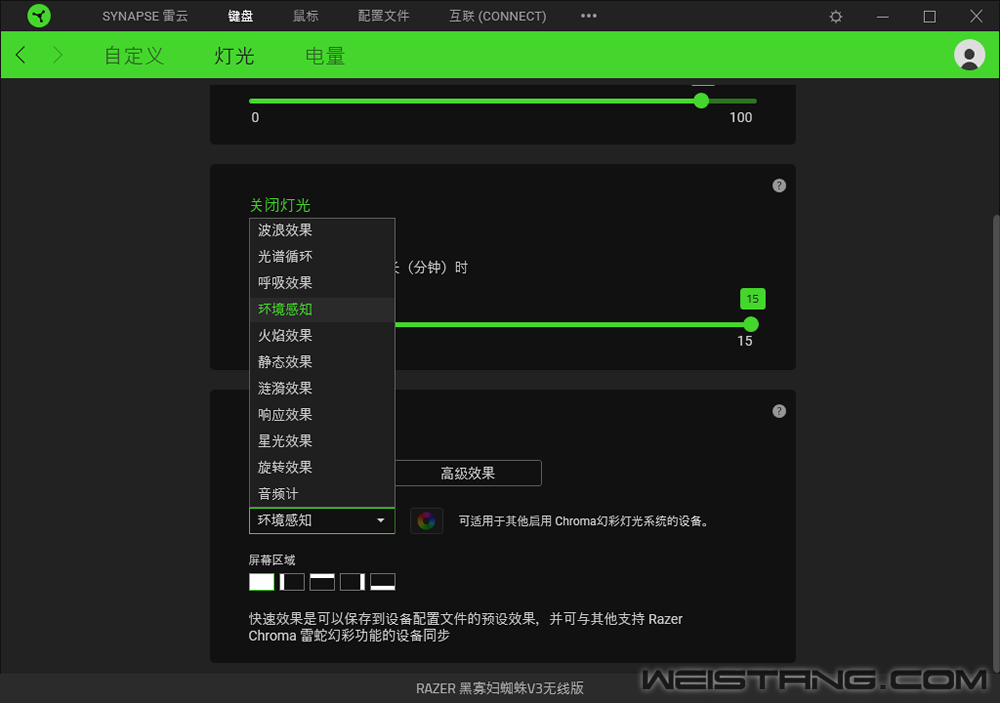Open the 互联 (CONNECT) tab
This screenshot has width=1000, height=703.
tap(497, 16)
